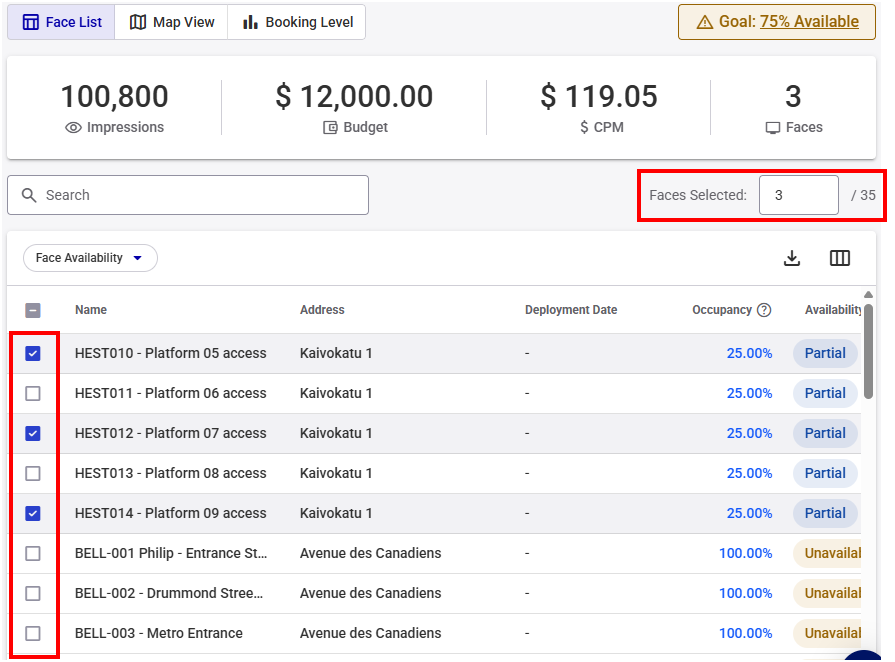
Task: Click the table's vertical scrollbar thumb
Action: [x=868, y=351]
